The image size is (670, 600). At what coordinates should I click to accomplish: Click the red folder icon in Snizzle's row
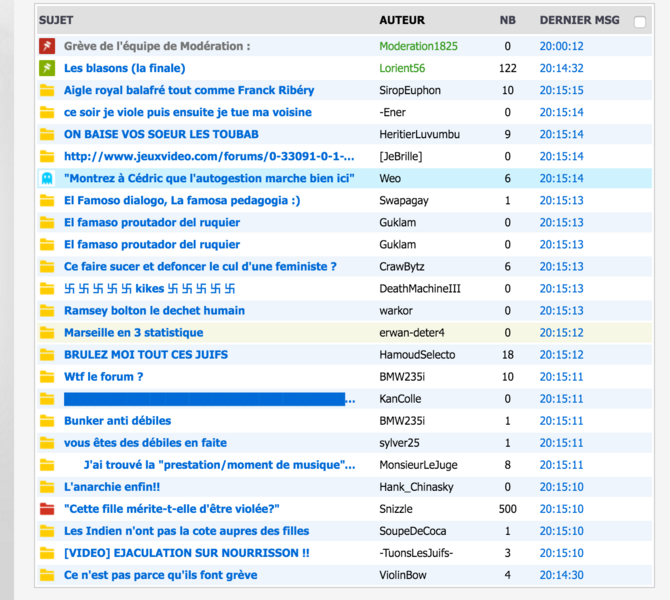pyautogui.click(x=46, y=509)
